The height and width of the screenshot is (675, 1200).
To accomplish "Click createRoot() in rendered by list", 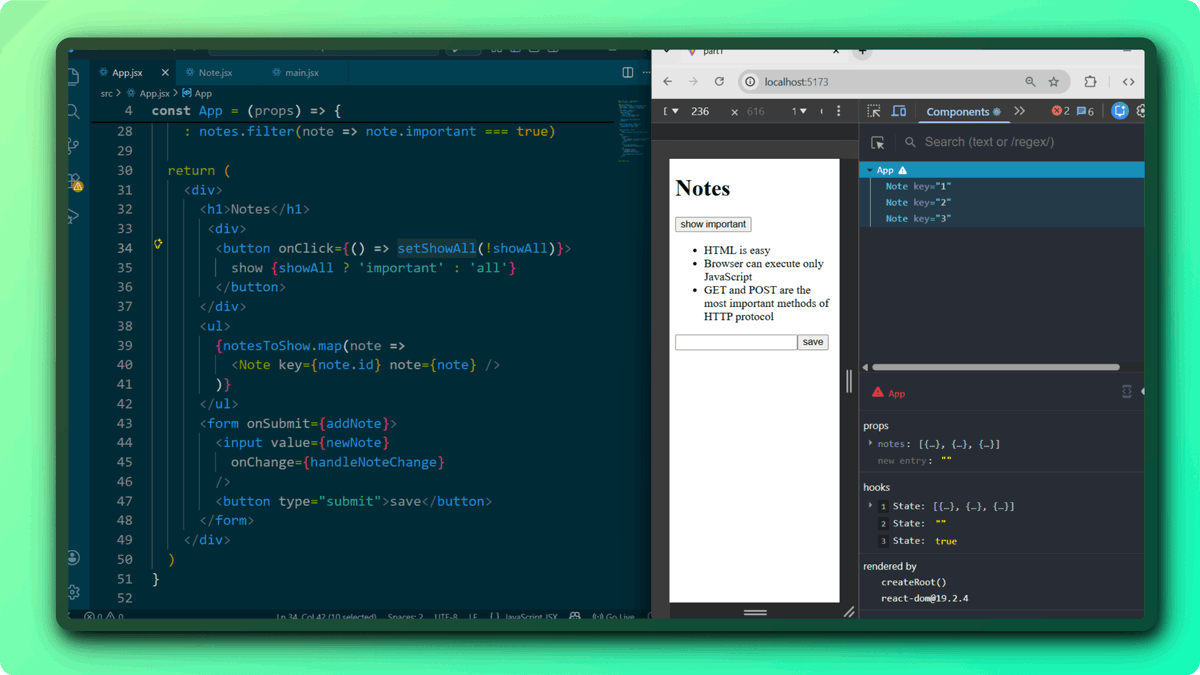I will (x=913, y=582).
